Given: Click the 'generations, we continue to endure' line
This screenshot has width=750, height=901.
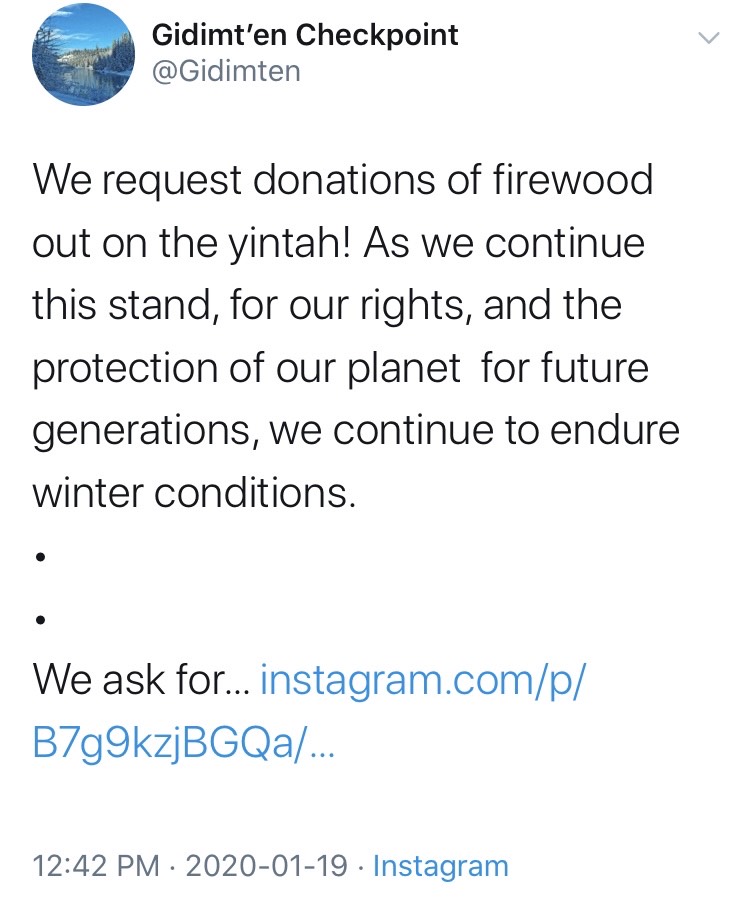Looking at the screenshot, I should click(x=356, y=432).
